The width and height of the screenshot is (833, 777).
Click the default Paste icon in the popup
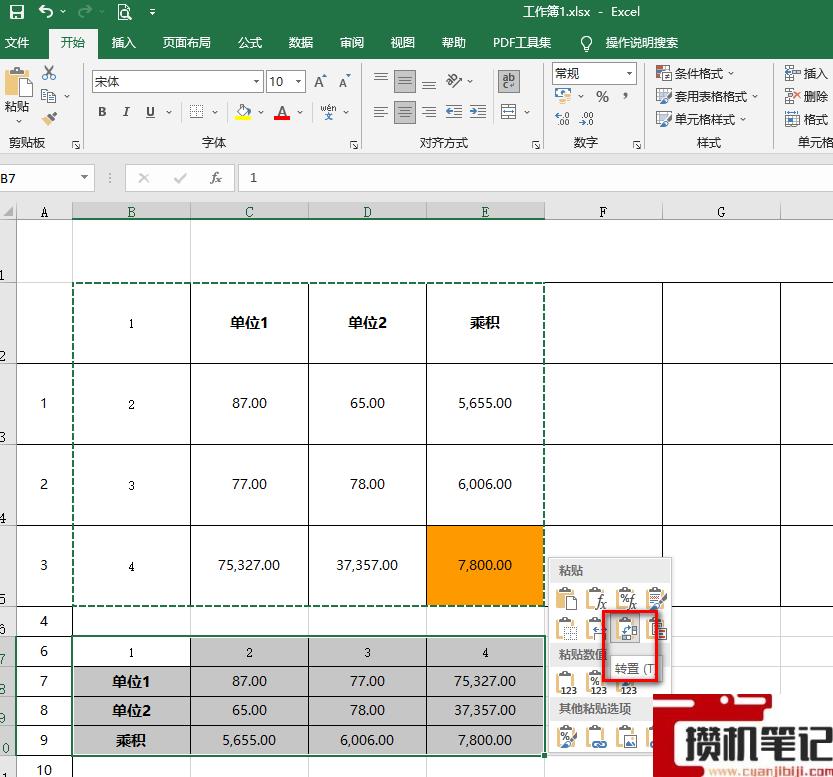click(x=566, y=599)
